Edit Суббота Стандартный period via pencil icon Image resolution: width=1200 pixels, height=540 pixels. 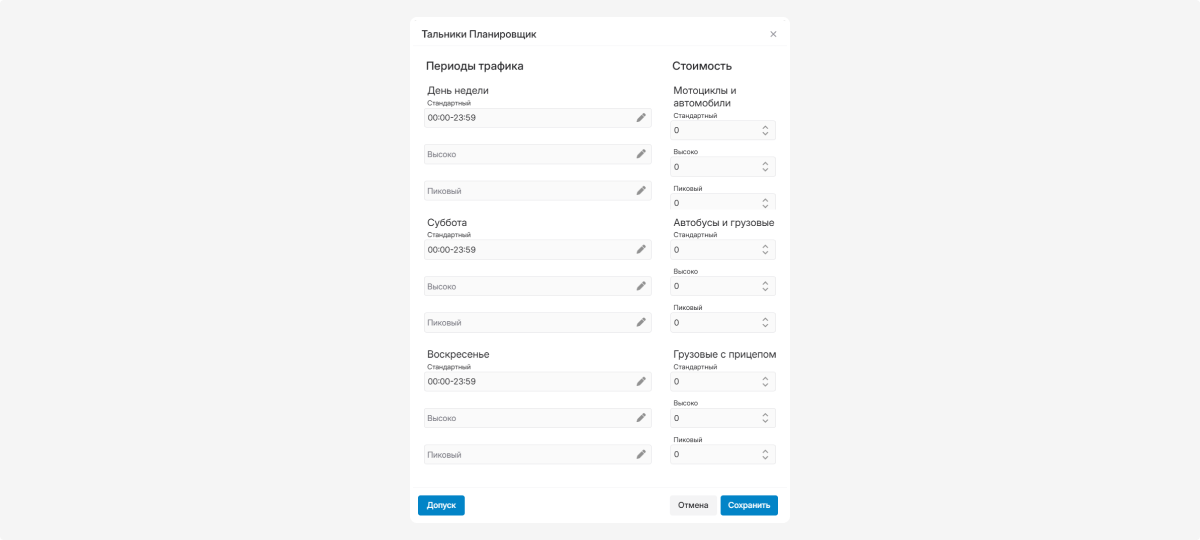641,250
